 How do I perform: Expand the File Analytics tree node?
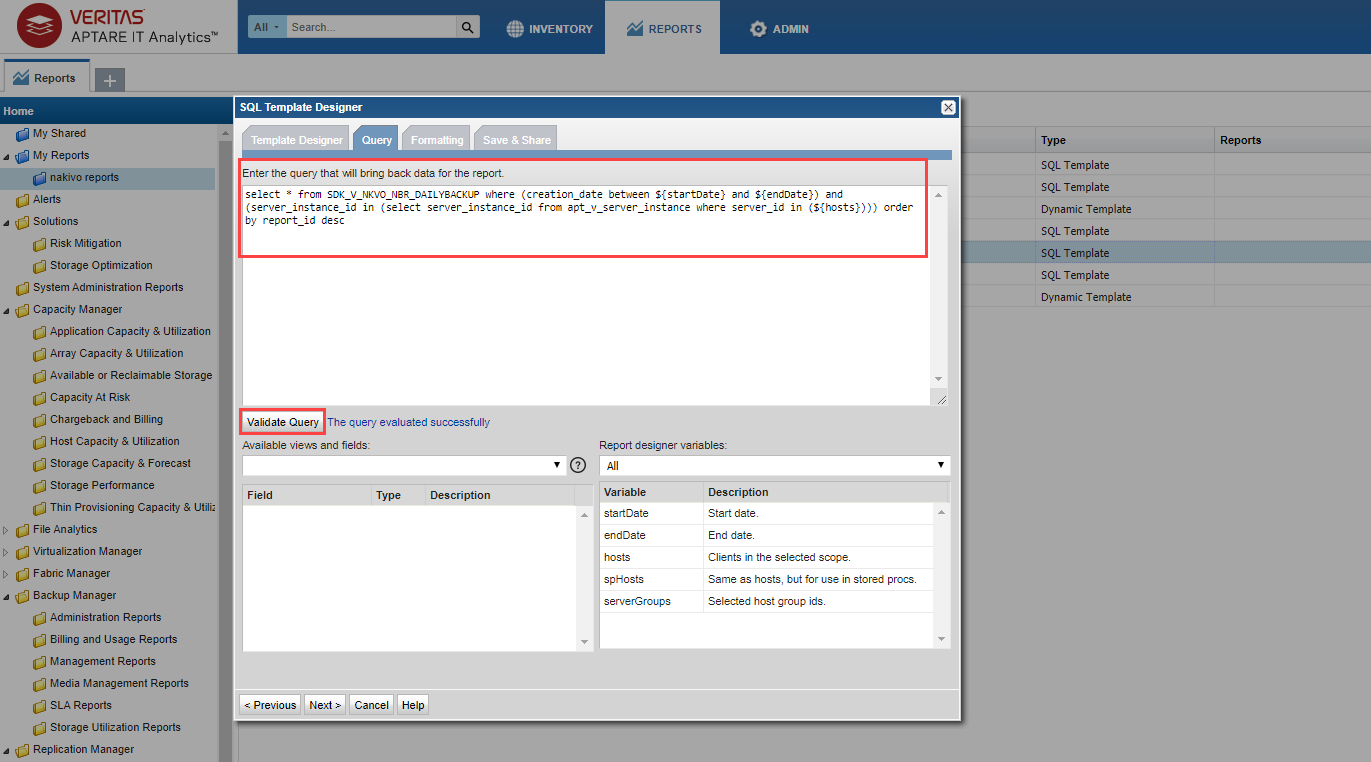[6, 530]
